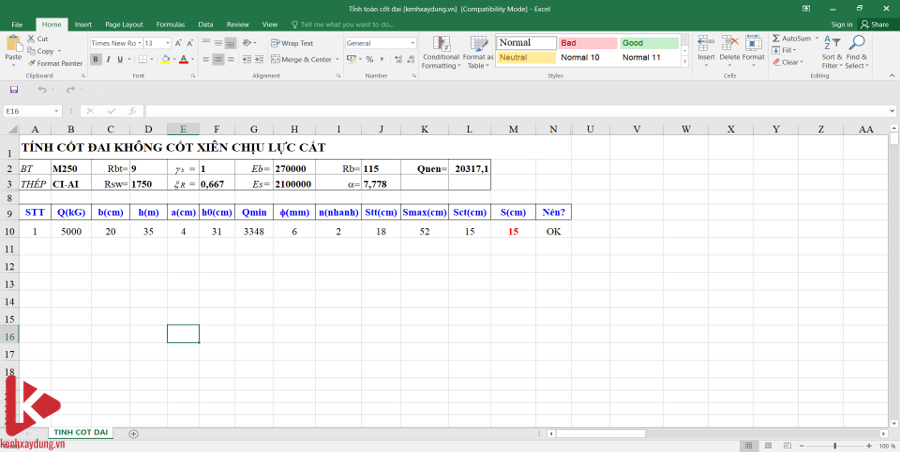The height and width of the screenshot is (452, 900).
Task: Click the Insert Function fx icon
Action: pyautogui.click(x=132, y=111)
